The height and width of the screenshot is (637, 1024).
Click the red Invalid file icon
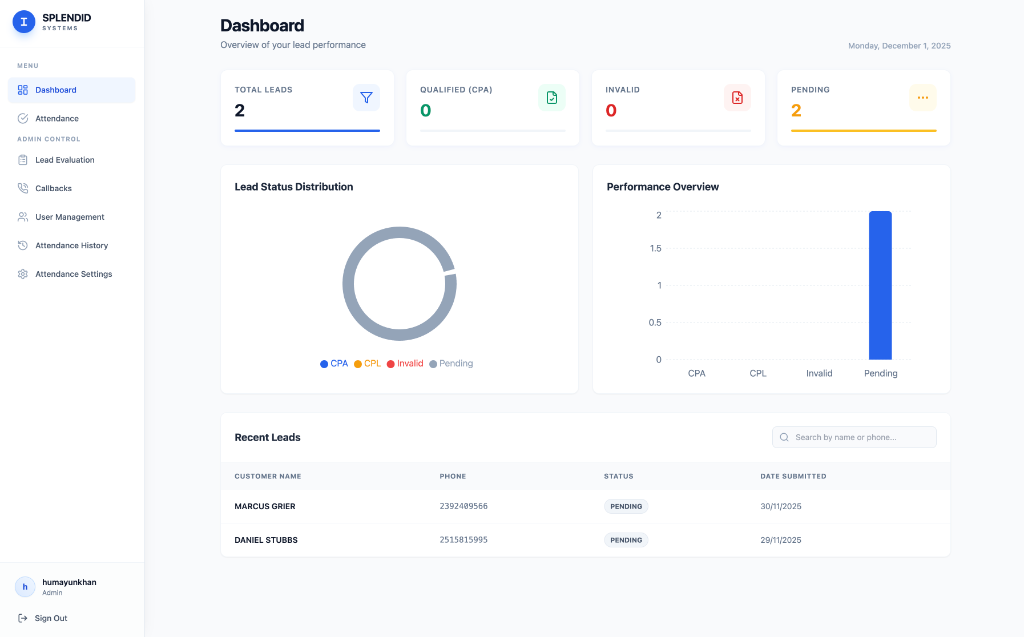737,98
